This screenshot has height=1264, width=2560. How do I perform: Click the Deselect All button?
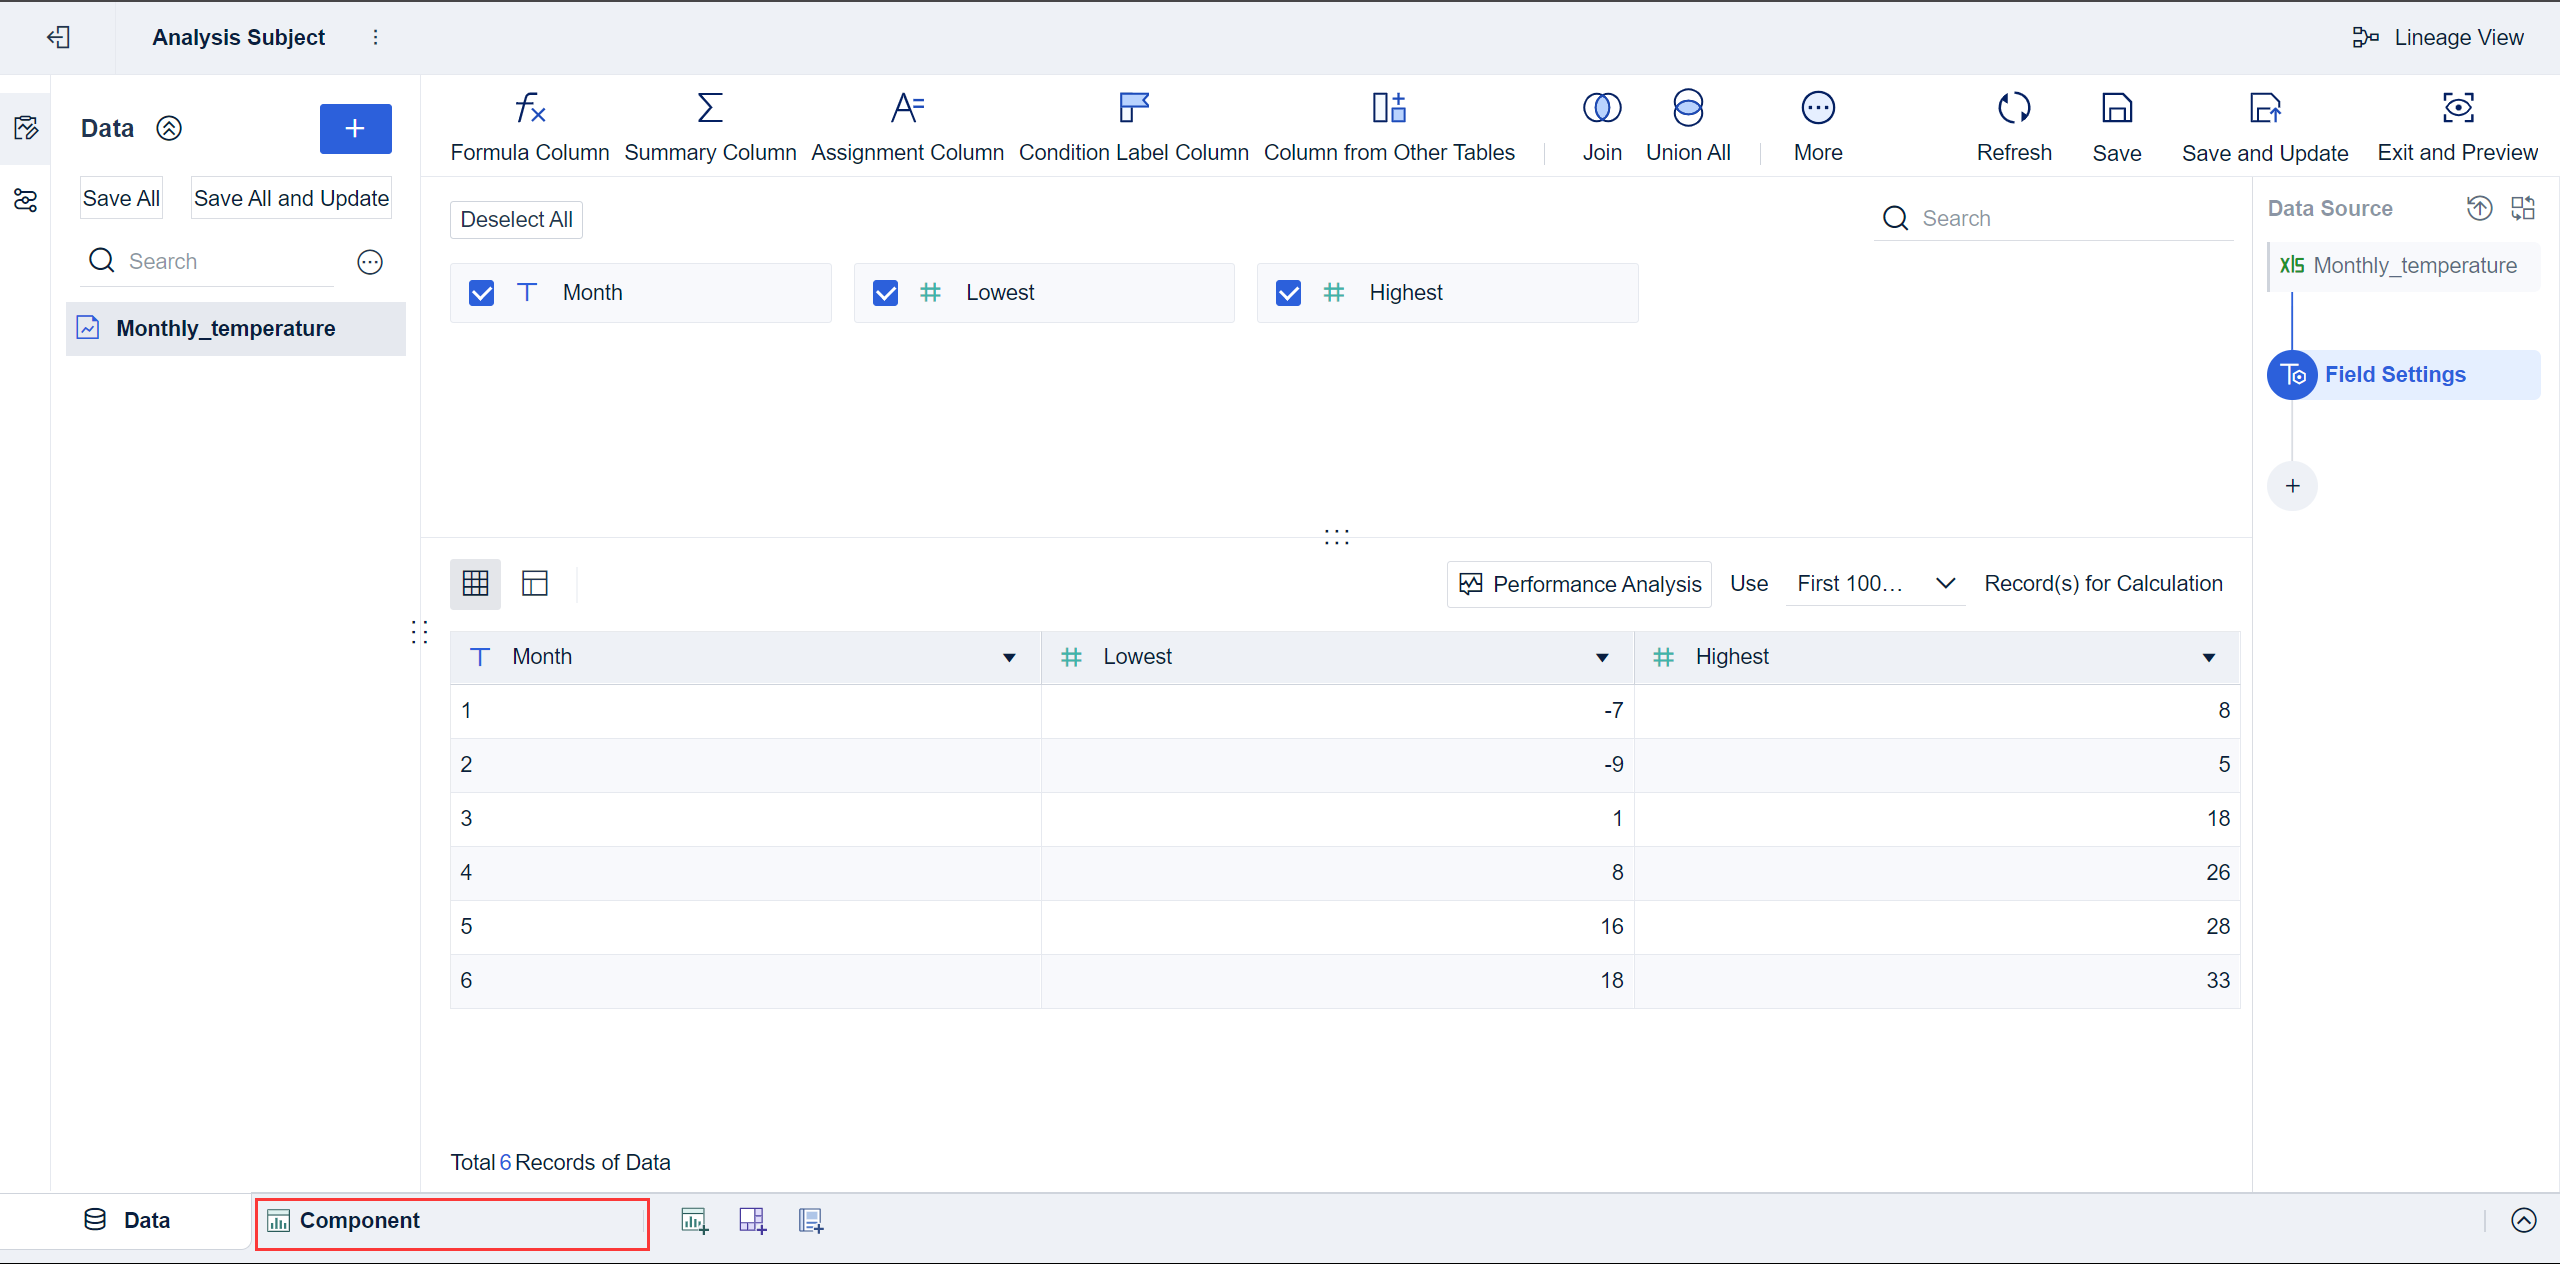[x=516, y=220]
